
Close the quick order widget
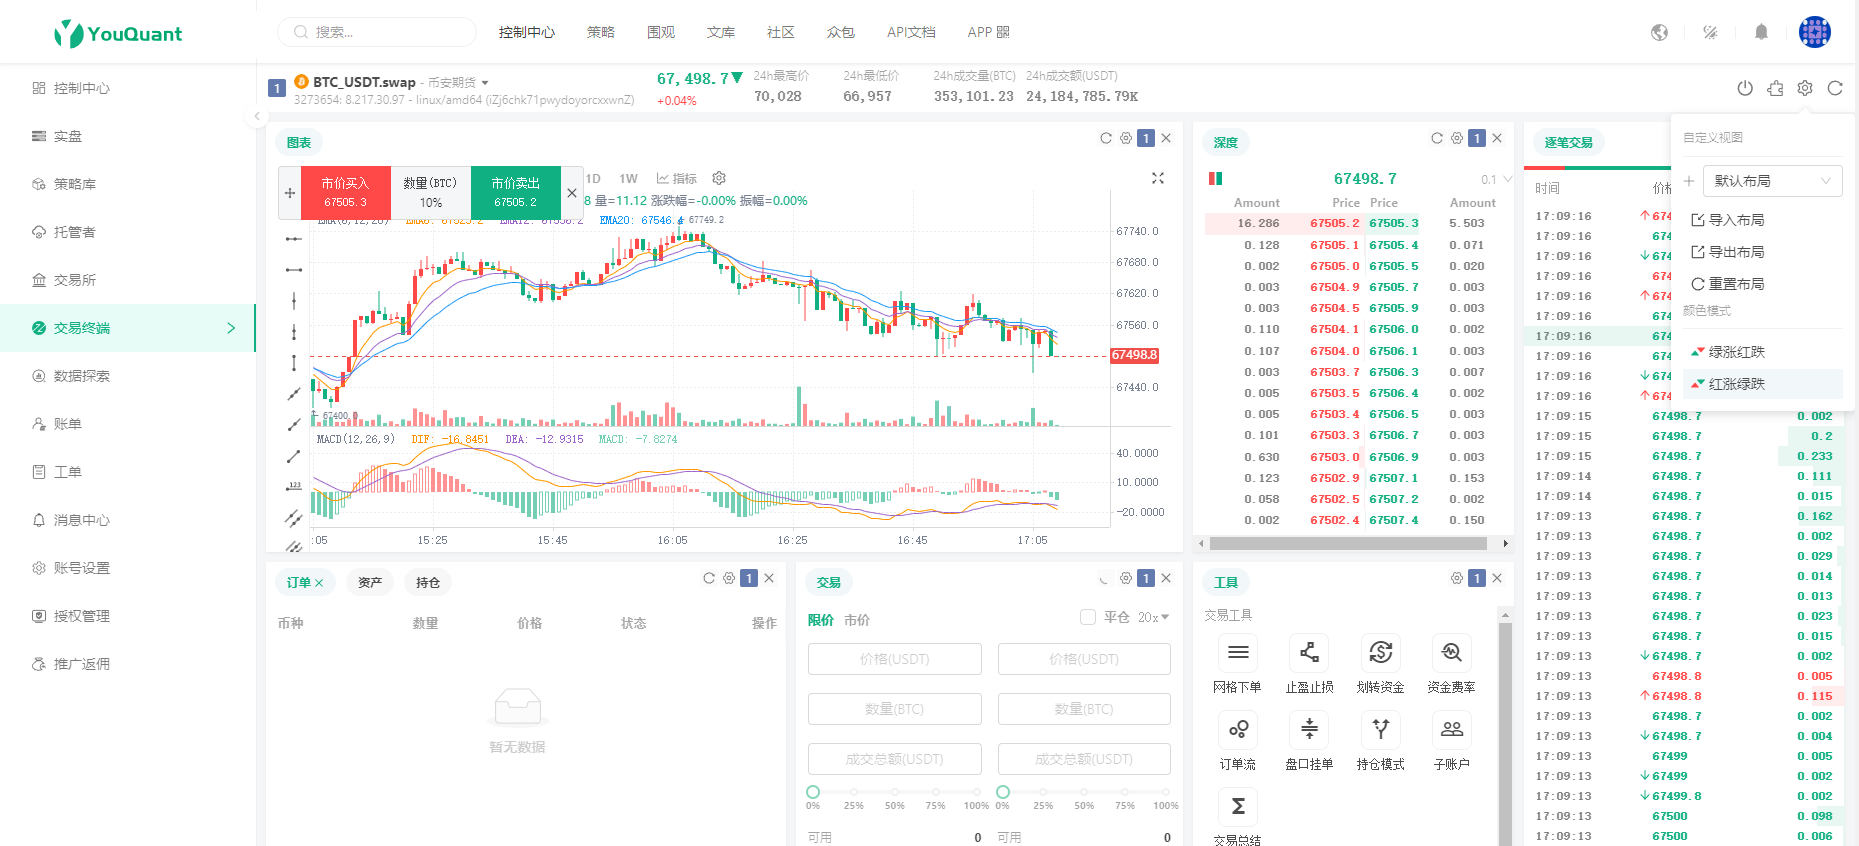click(x=572, y=192)
